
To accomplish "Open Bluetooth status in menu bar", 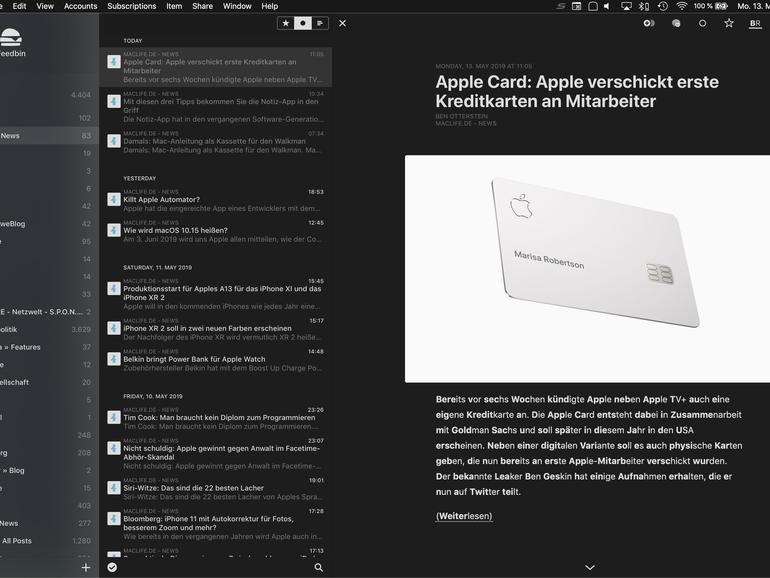I will (644, 6).
